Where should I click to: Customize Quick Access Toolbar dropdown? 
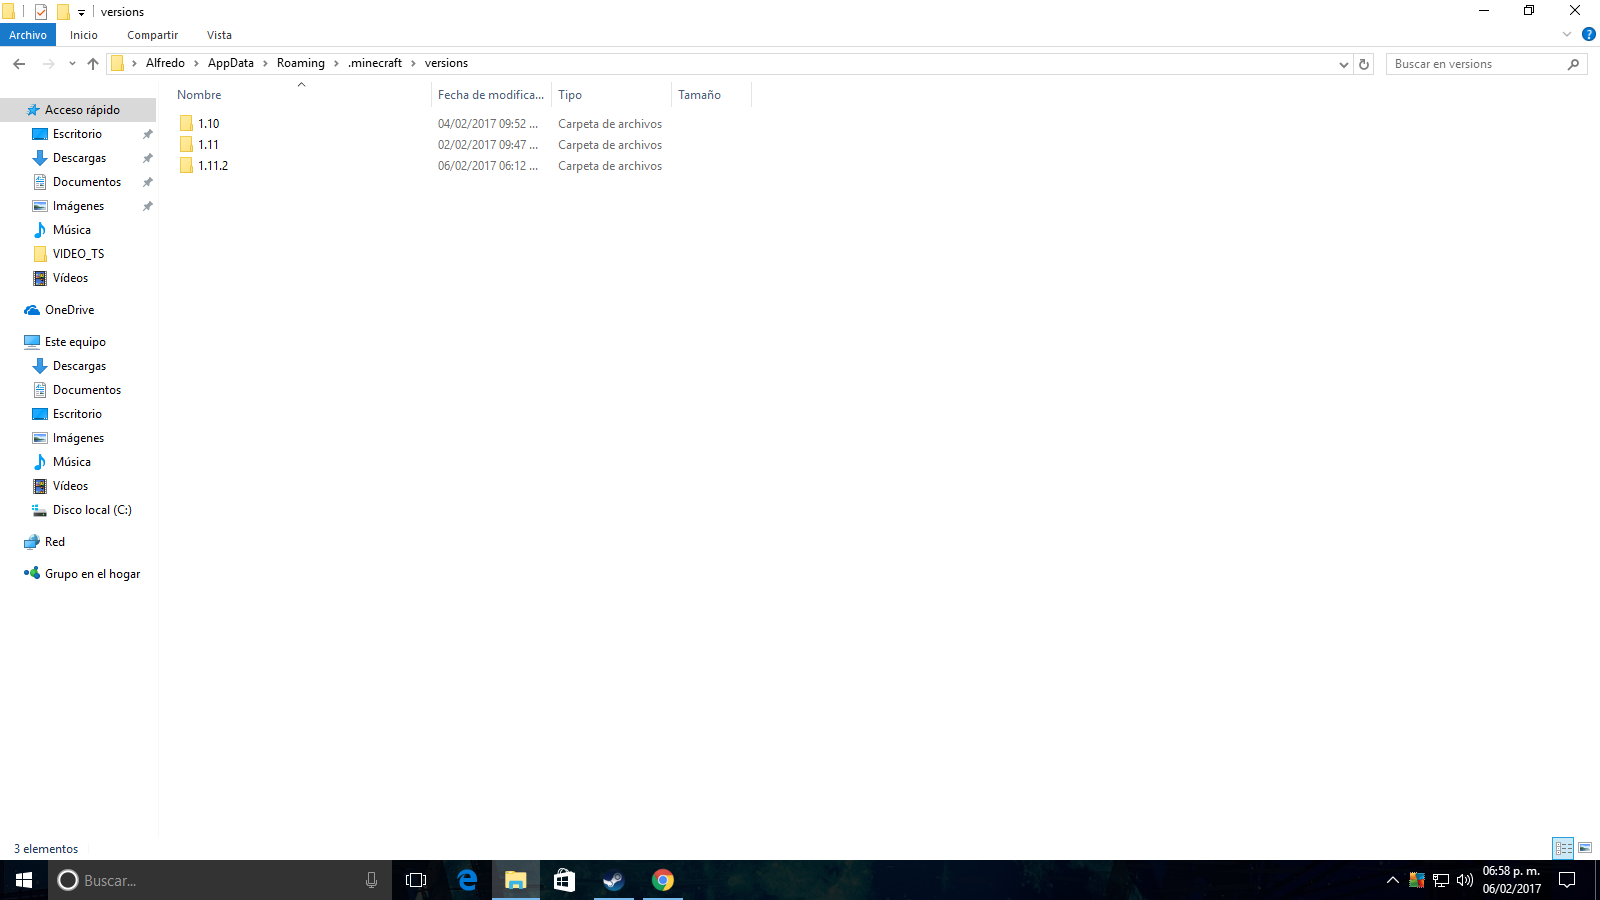(82, 13)
